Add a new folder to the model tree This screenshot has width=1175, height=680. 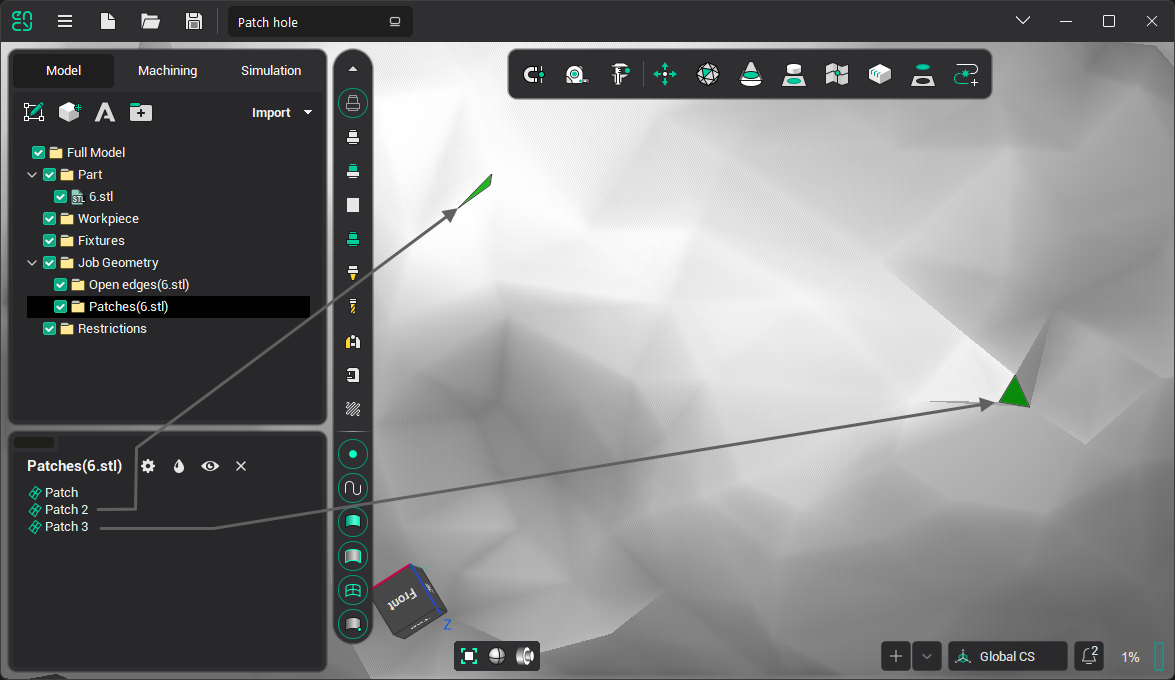click(140, 112)
